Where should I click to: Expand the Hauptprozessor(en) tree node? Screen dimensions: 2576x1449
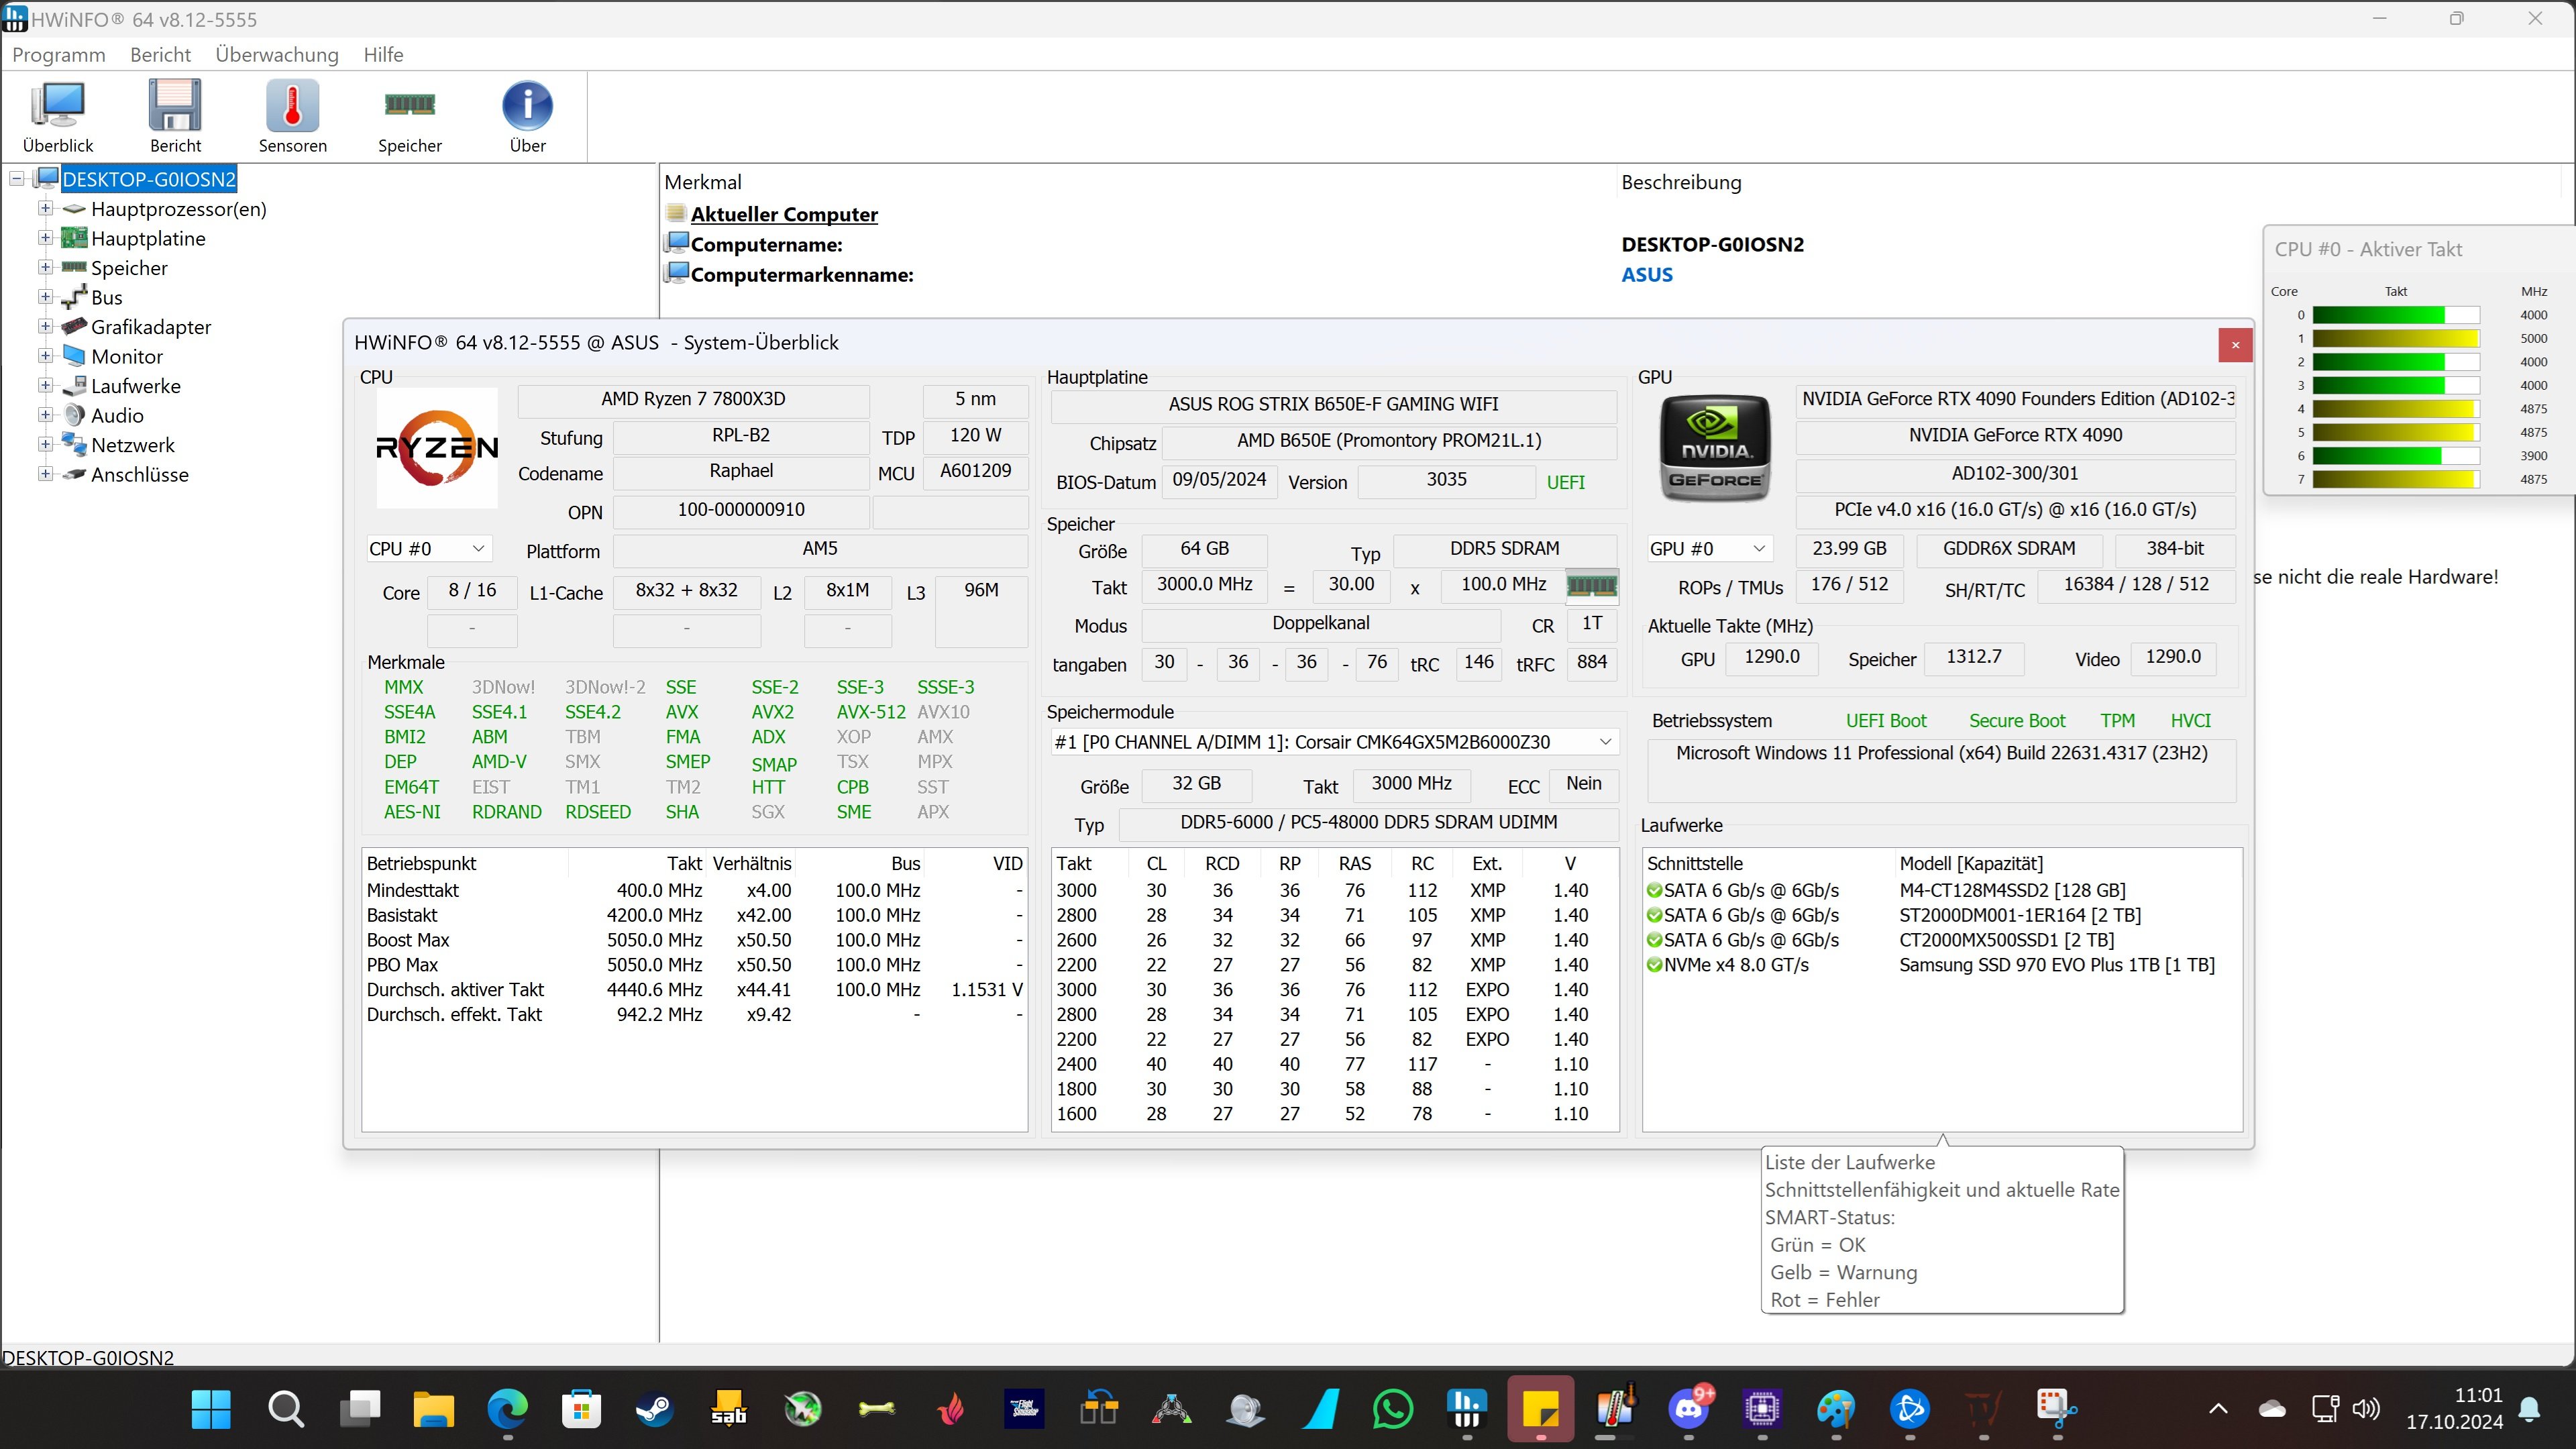(x=45, y=209)
